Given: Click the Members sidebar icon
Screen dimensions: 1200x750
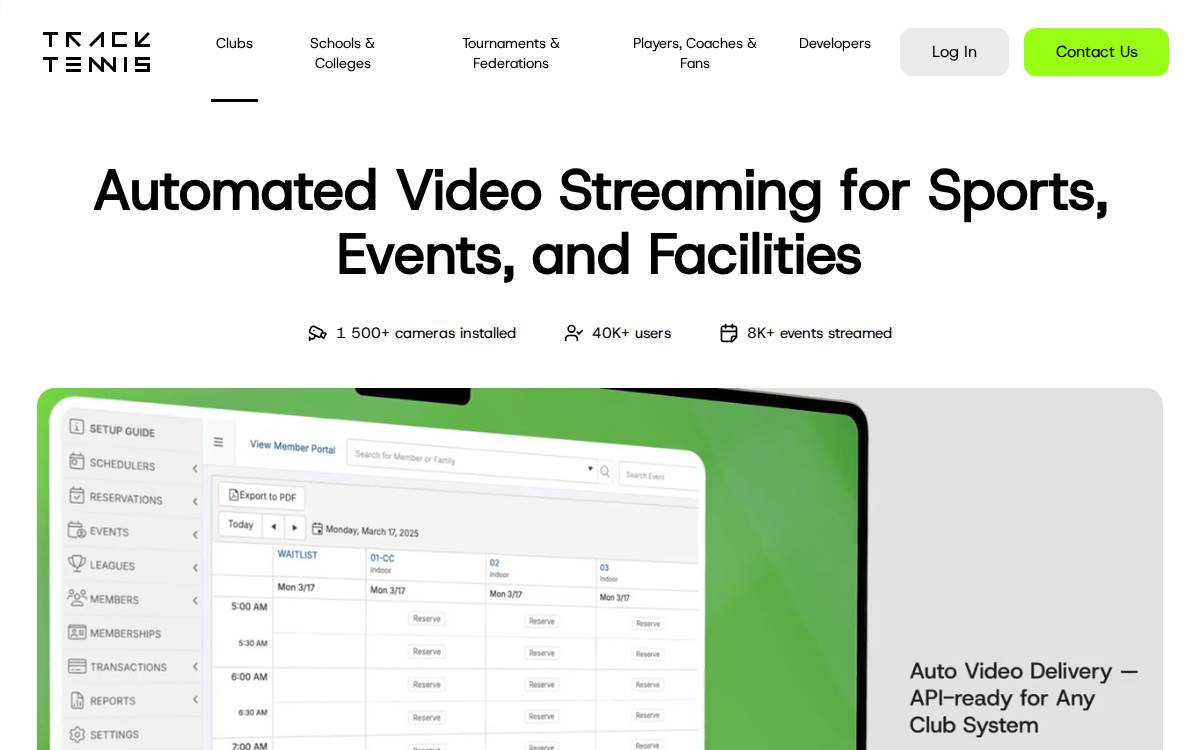Looking at the screenshot, I should [77, 597].
